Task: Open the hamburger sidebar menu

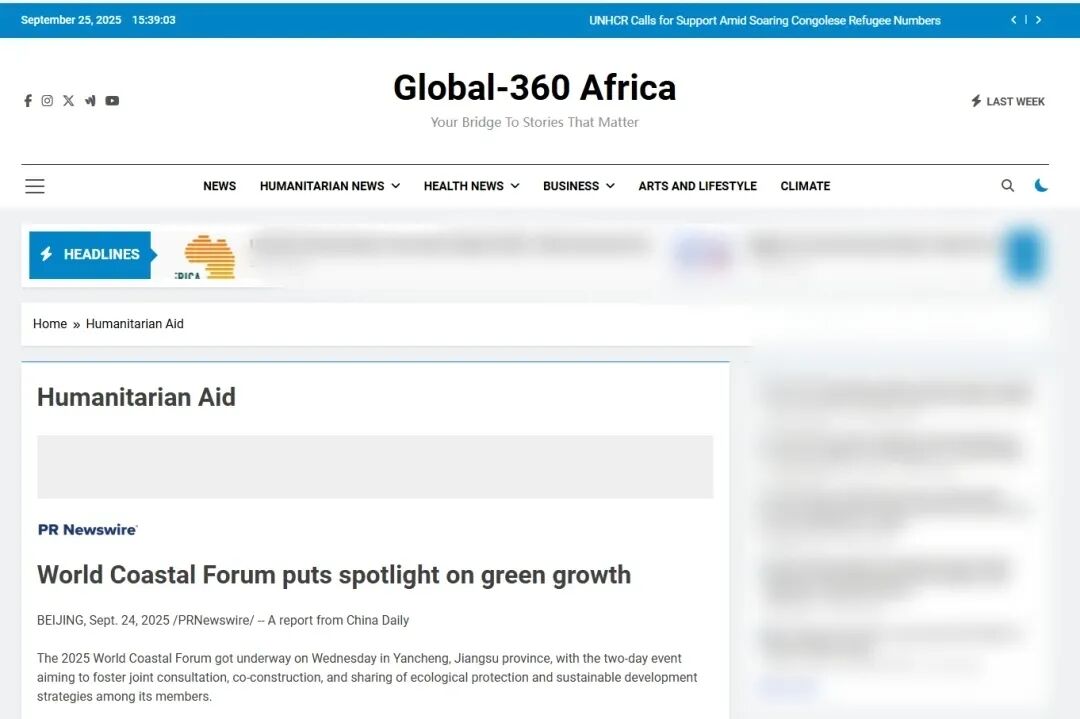Action: coord(35,186)
